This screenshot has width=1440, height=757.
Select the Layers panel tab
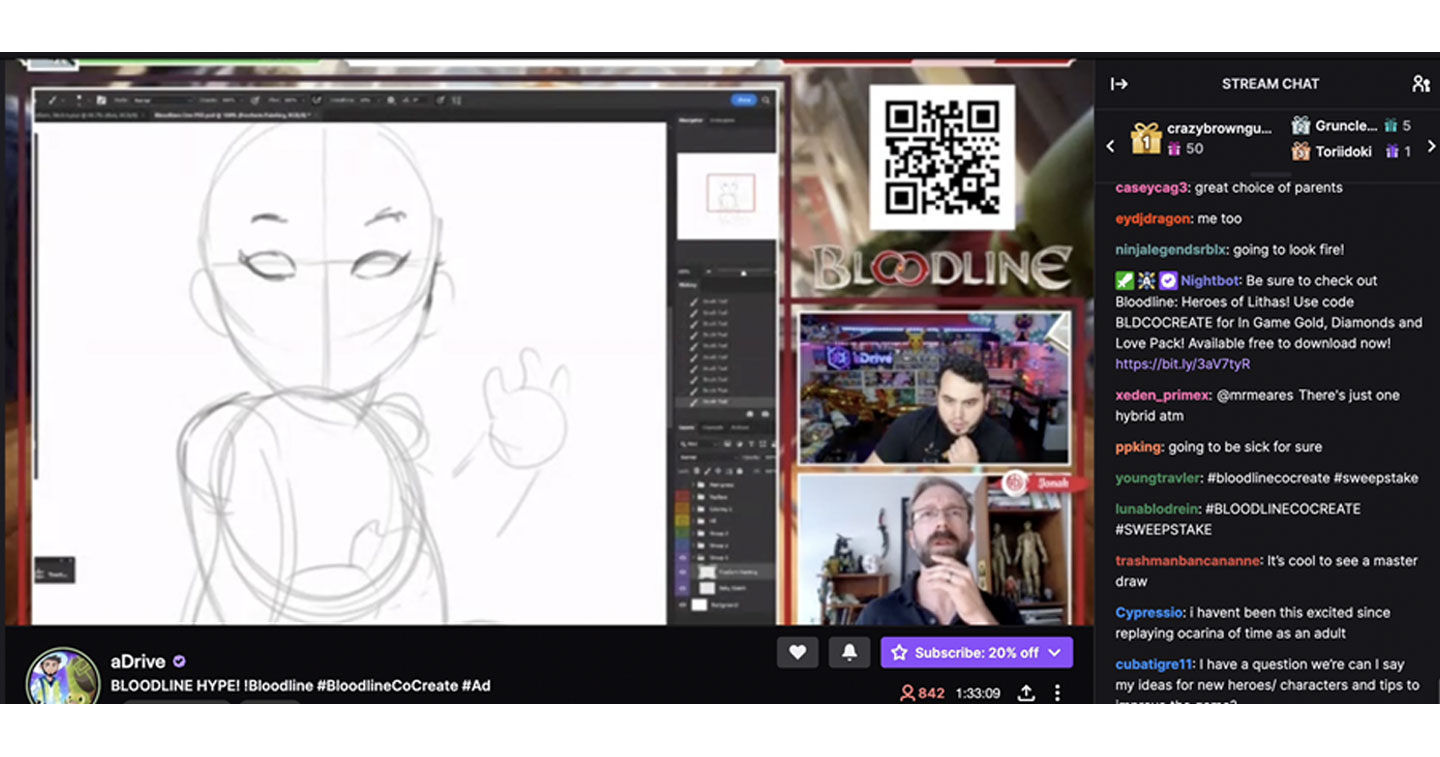(x=684, y=427)
